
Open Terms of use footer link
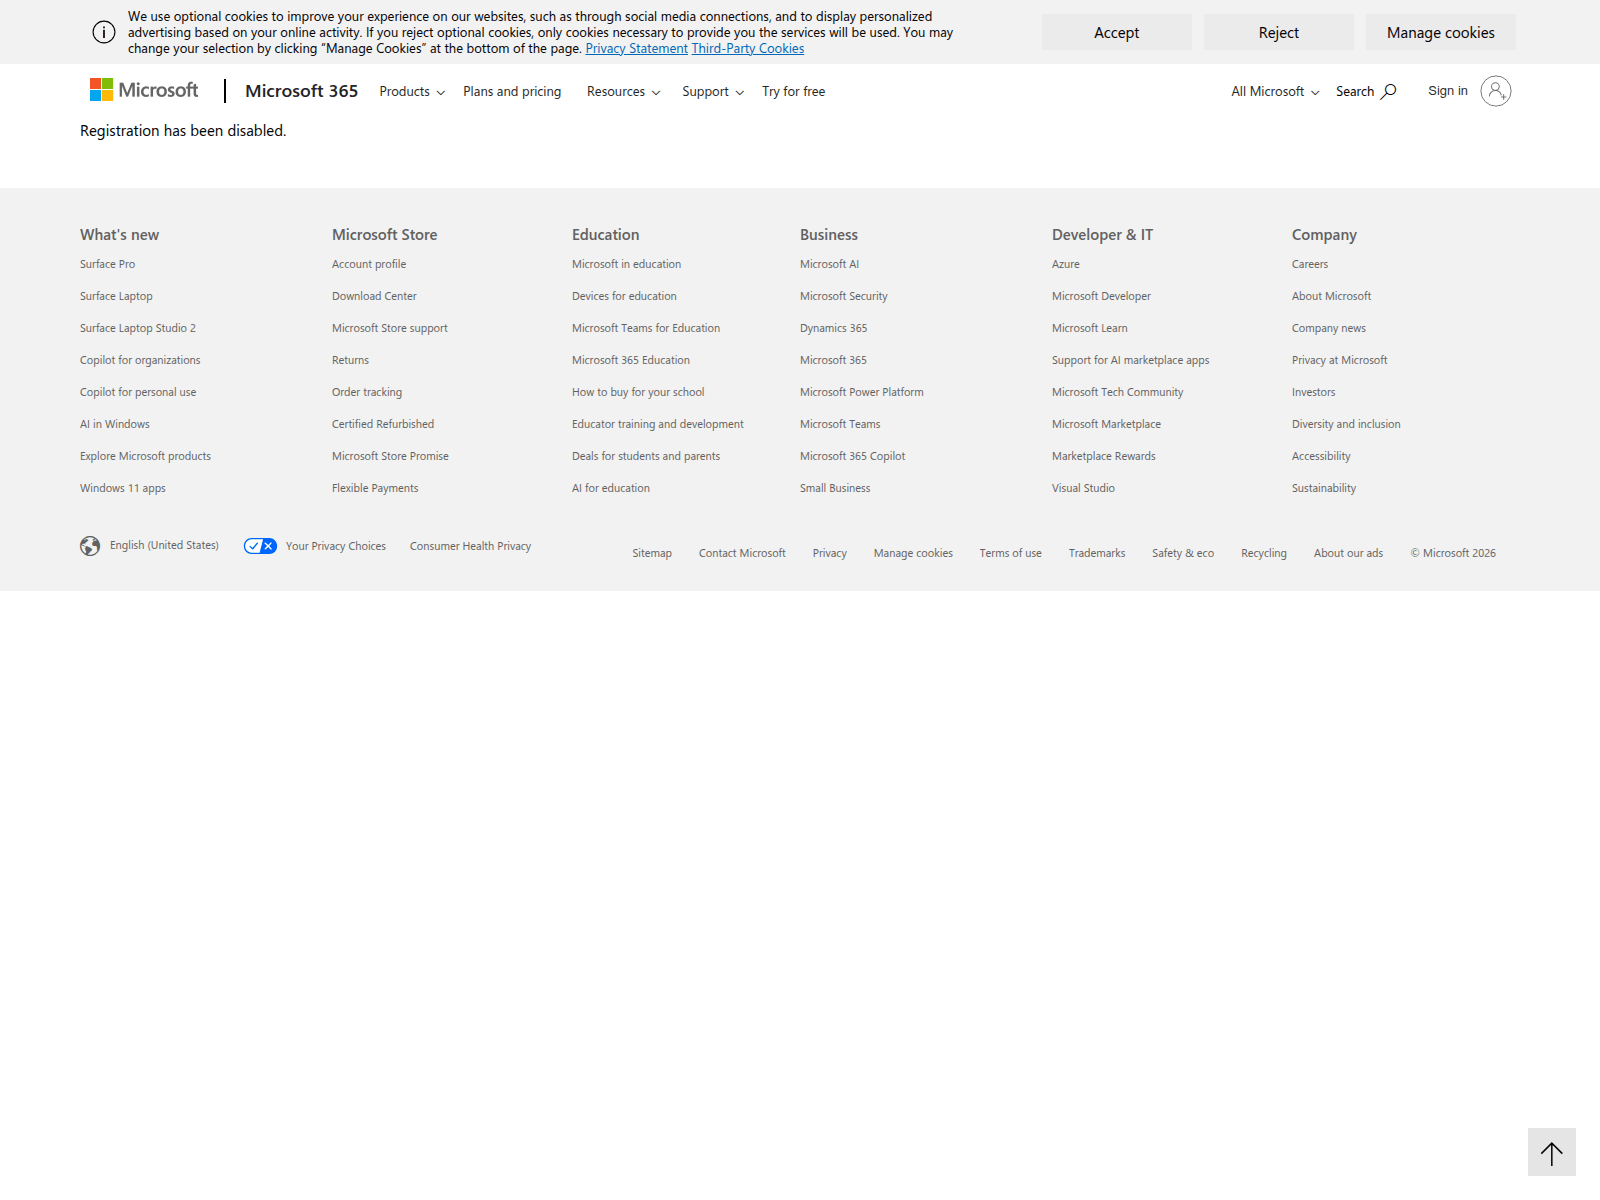[x=1010, y=553]
